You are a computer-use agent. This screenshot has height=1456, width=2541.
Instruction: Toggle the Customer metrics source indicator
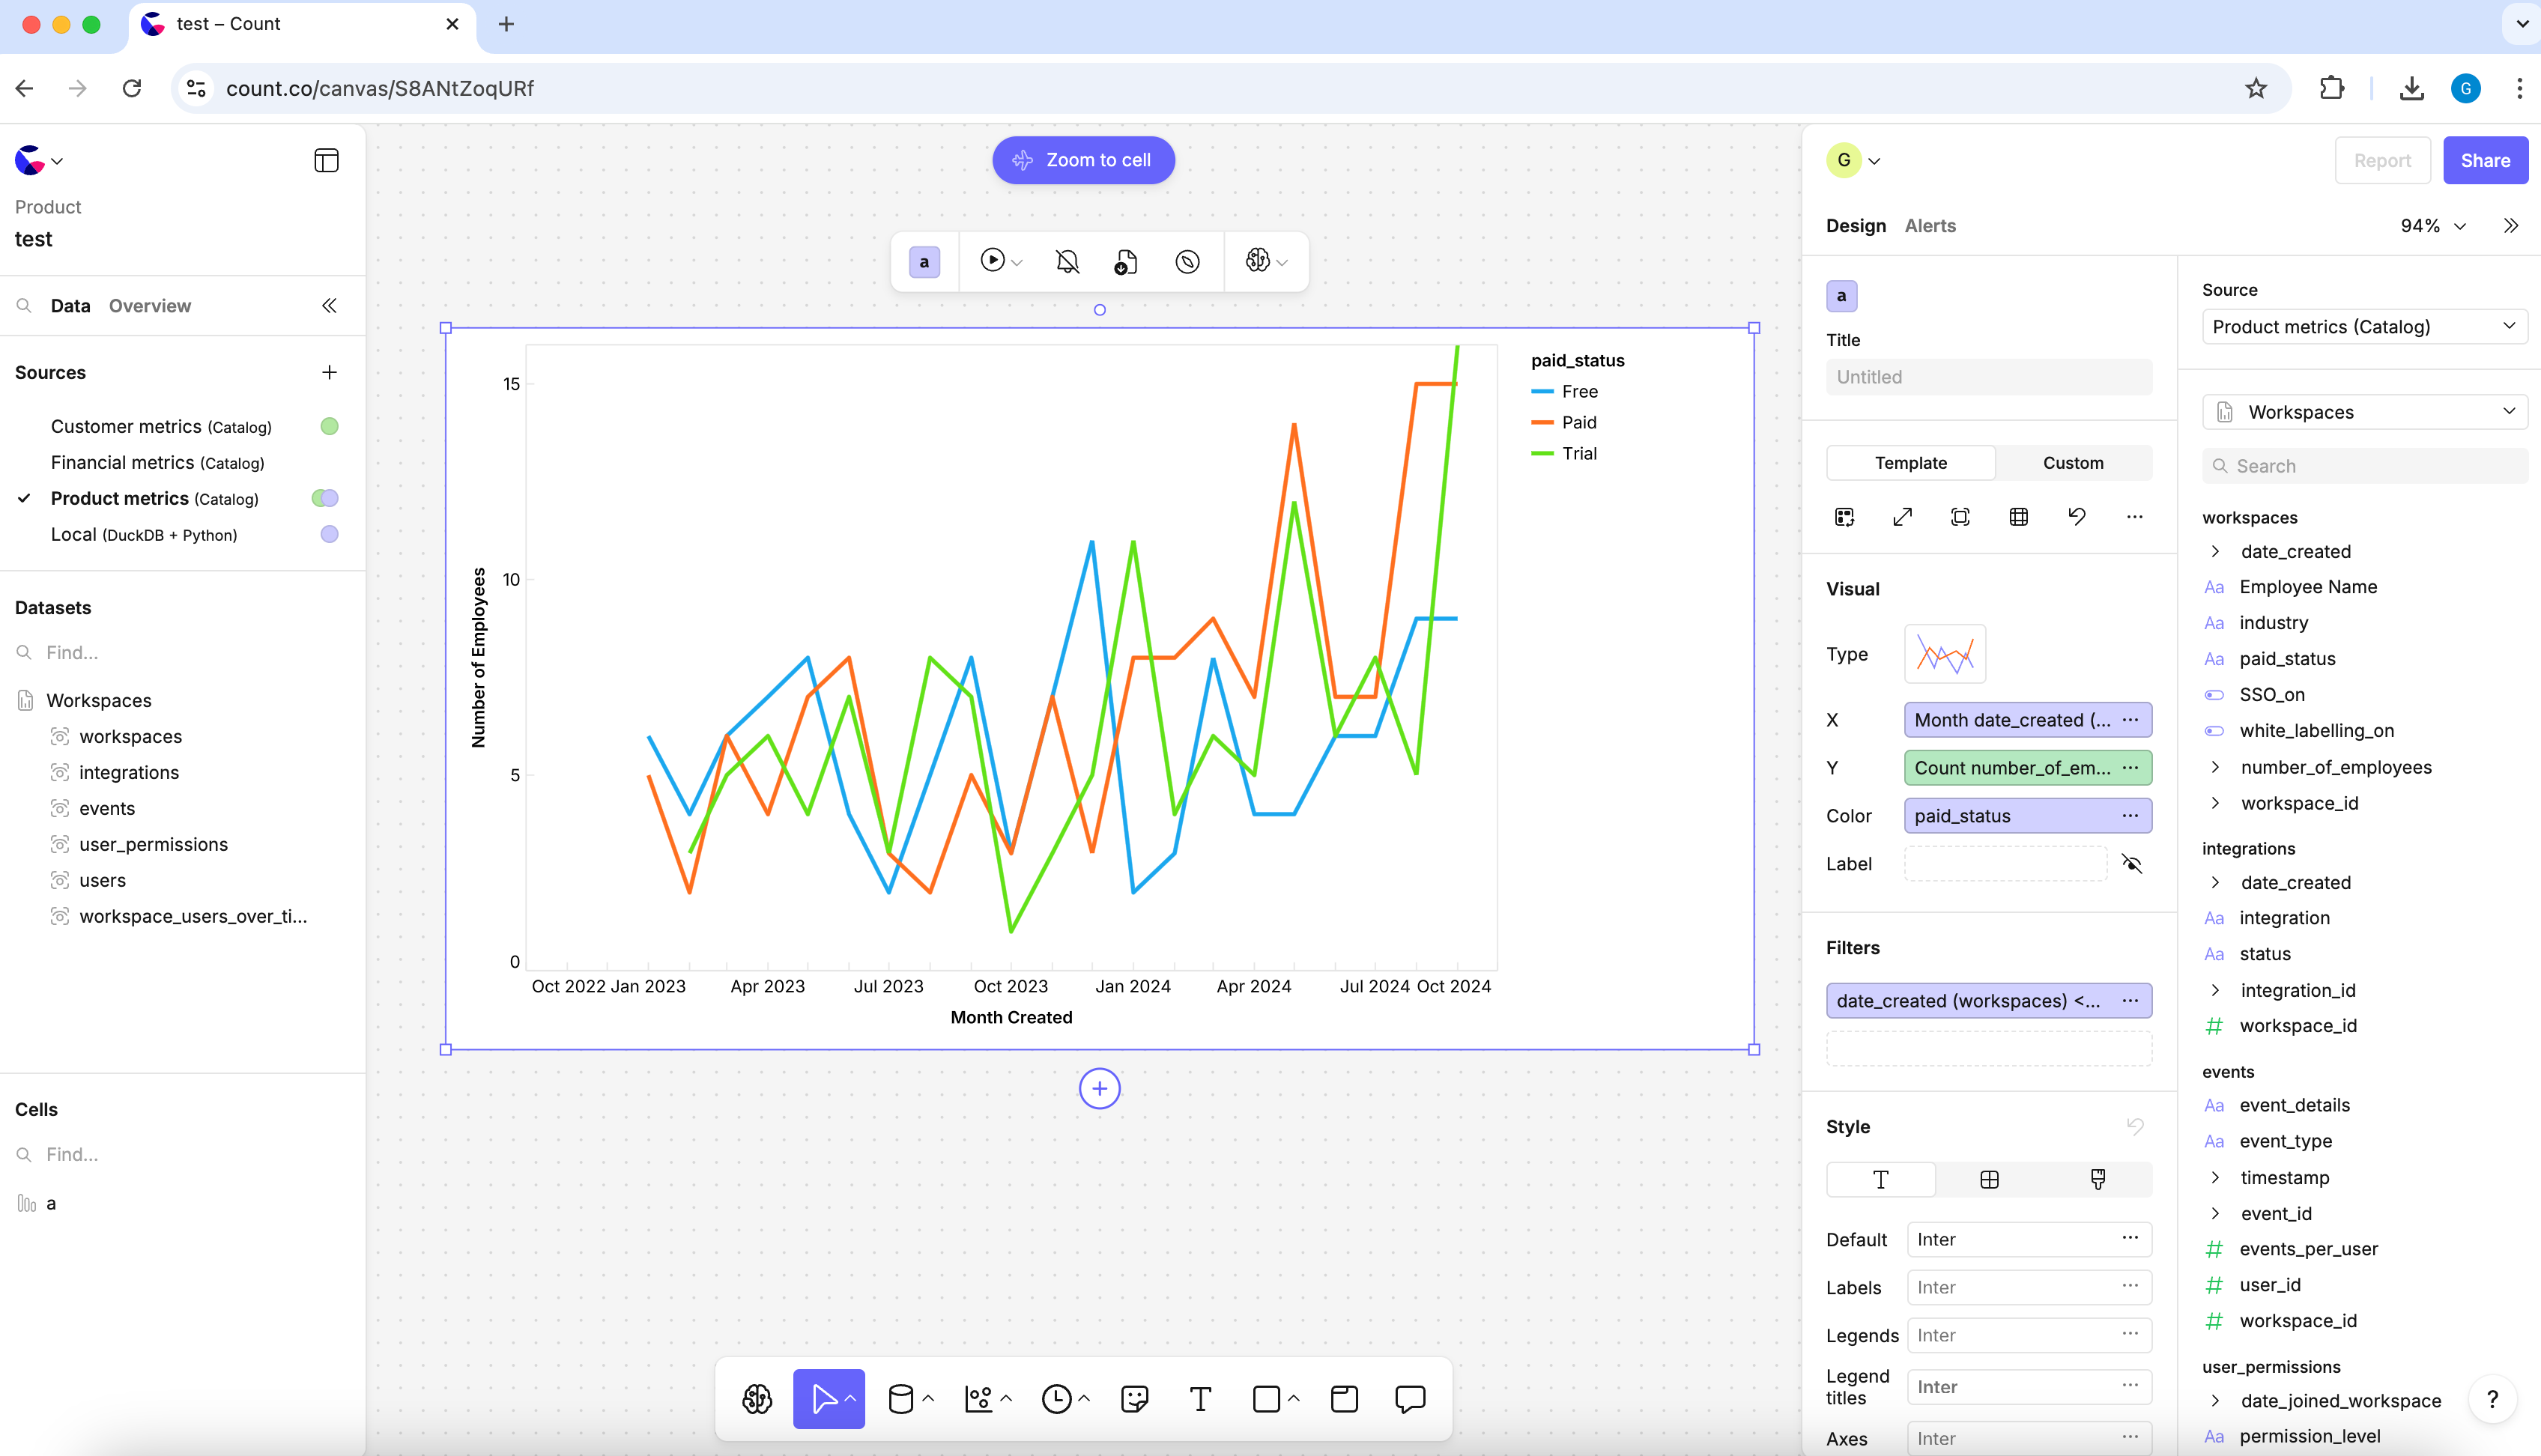[x=329, y=427]
